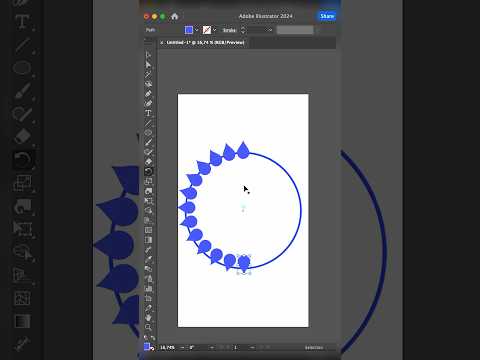Select the Width tool
Viewport: 480px width, 360px height.
[148, 191]
